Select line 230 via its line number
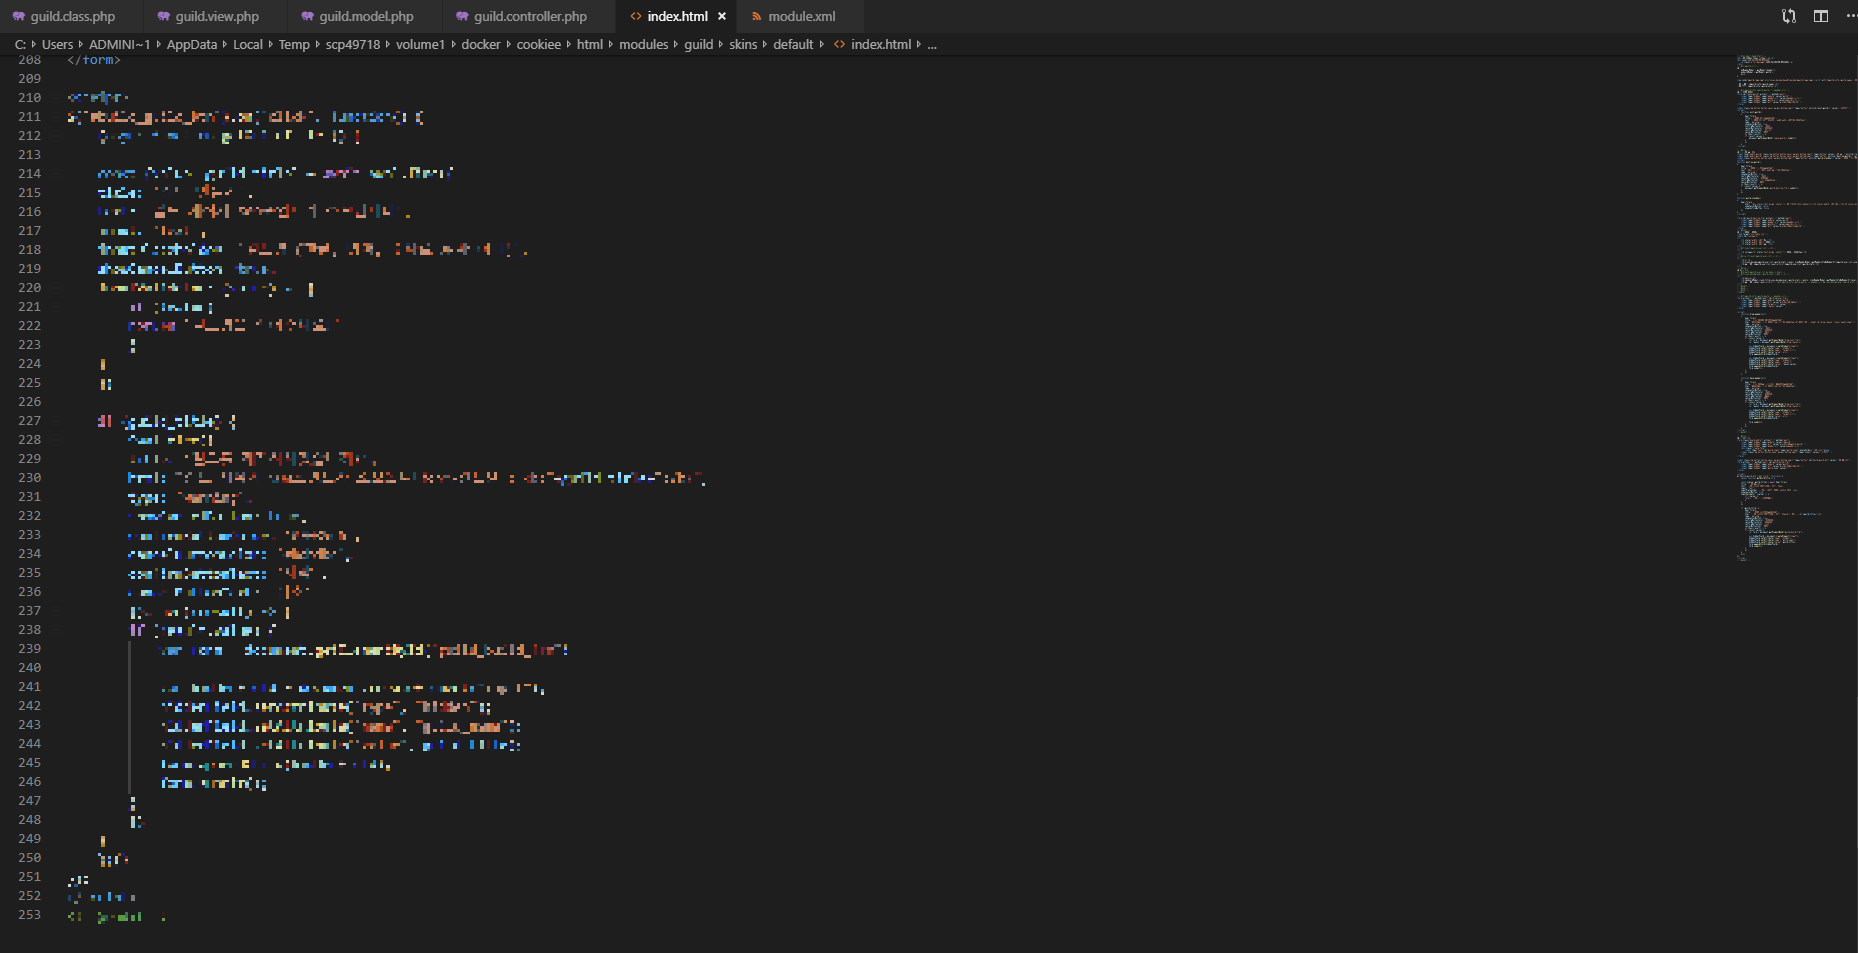 point(30,478)
